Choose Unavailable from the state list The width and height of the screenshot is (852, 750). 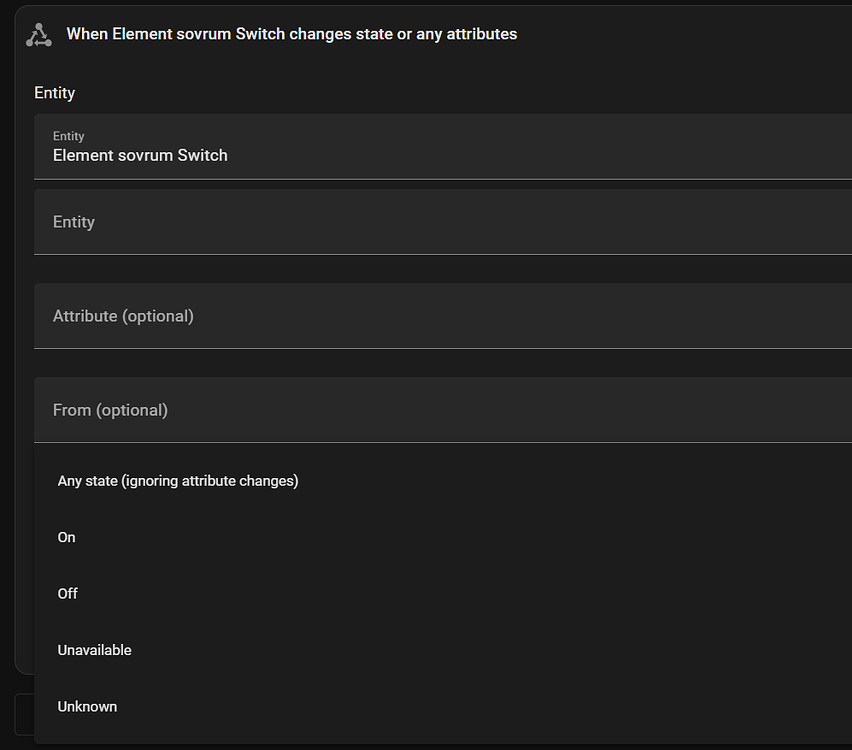click(x=94, y=649)
